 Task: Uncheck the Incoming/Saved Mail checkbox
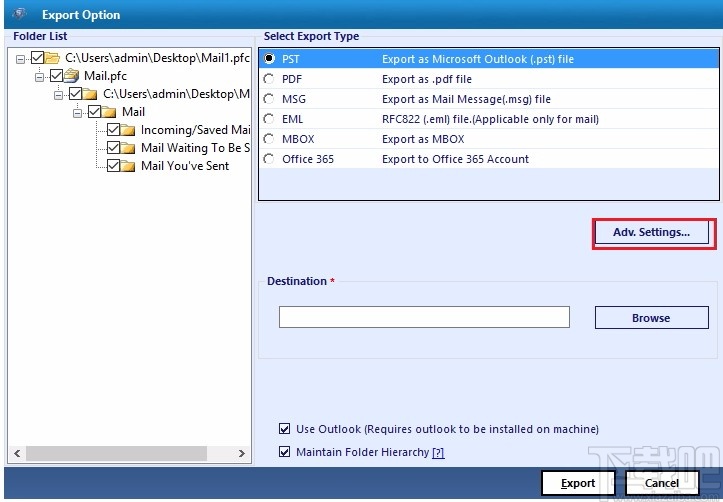click(x=113, y=130)
